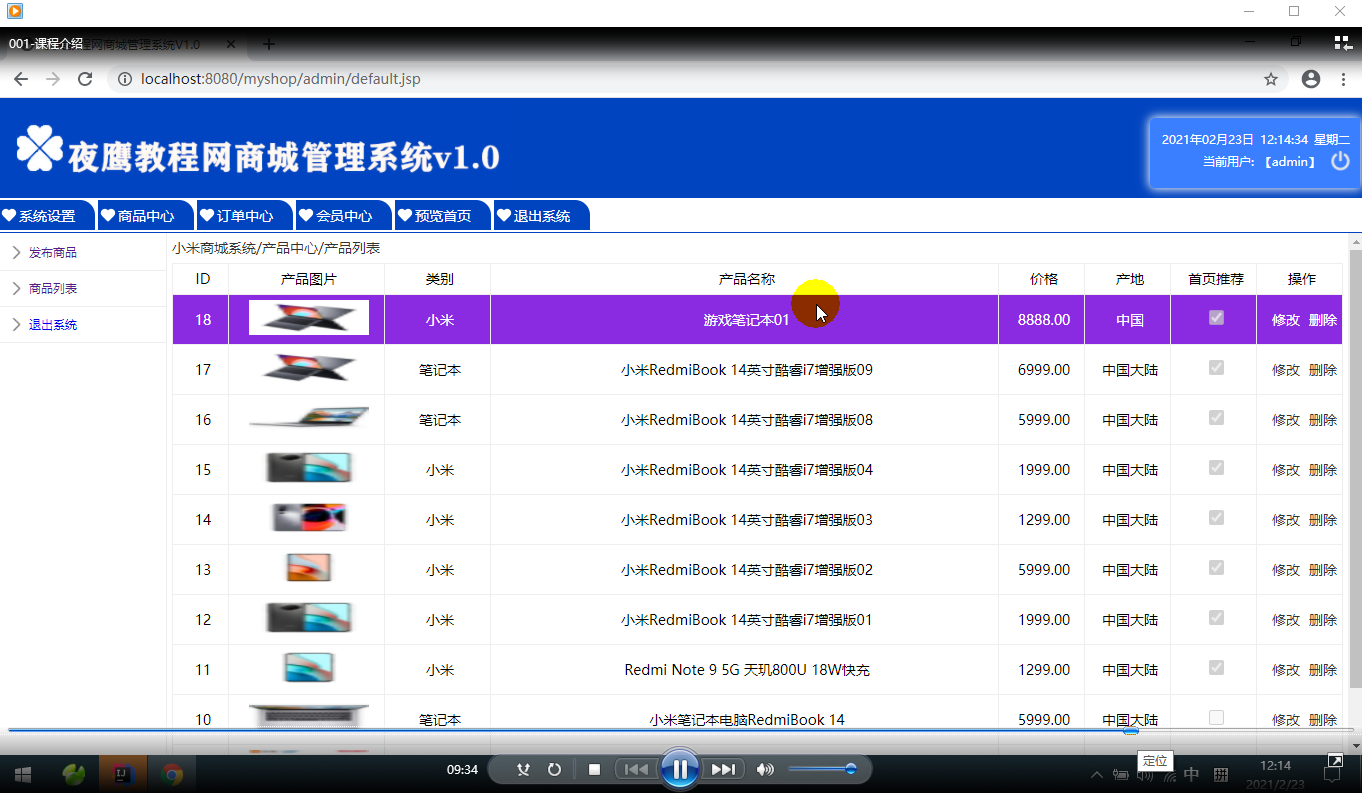The image size is (1362, 793).
Task: Toggle homepage recommend checkbox for ID 16
Action: click(x=1216, y=418)
